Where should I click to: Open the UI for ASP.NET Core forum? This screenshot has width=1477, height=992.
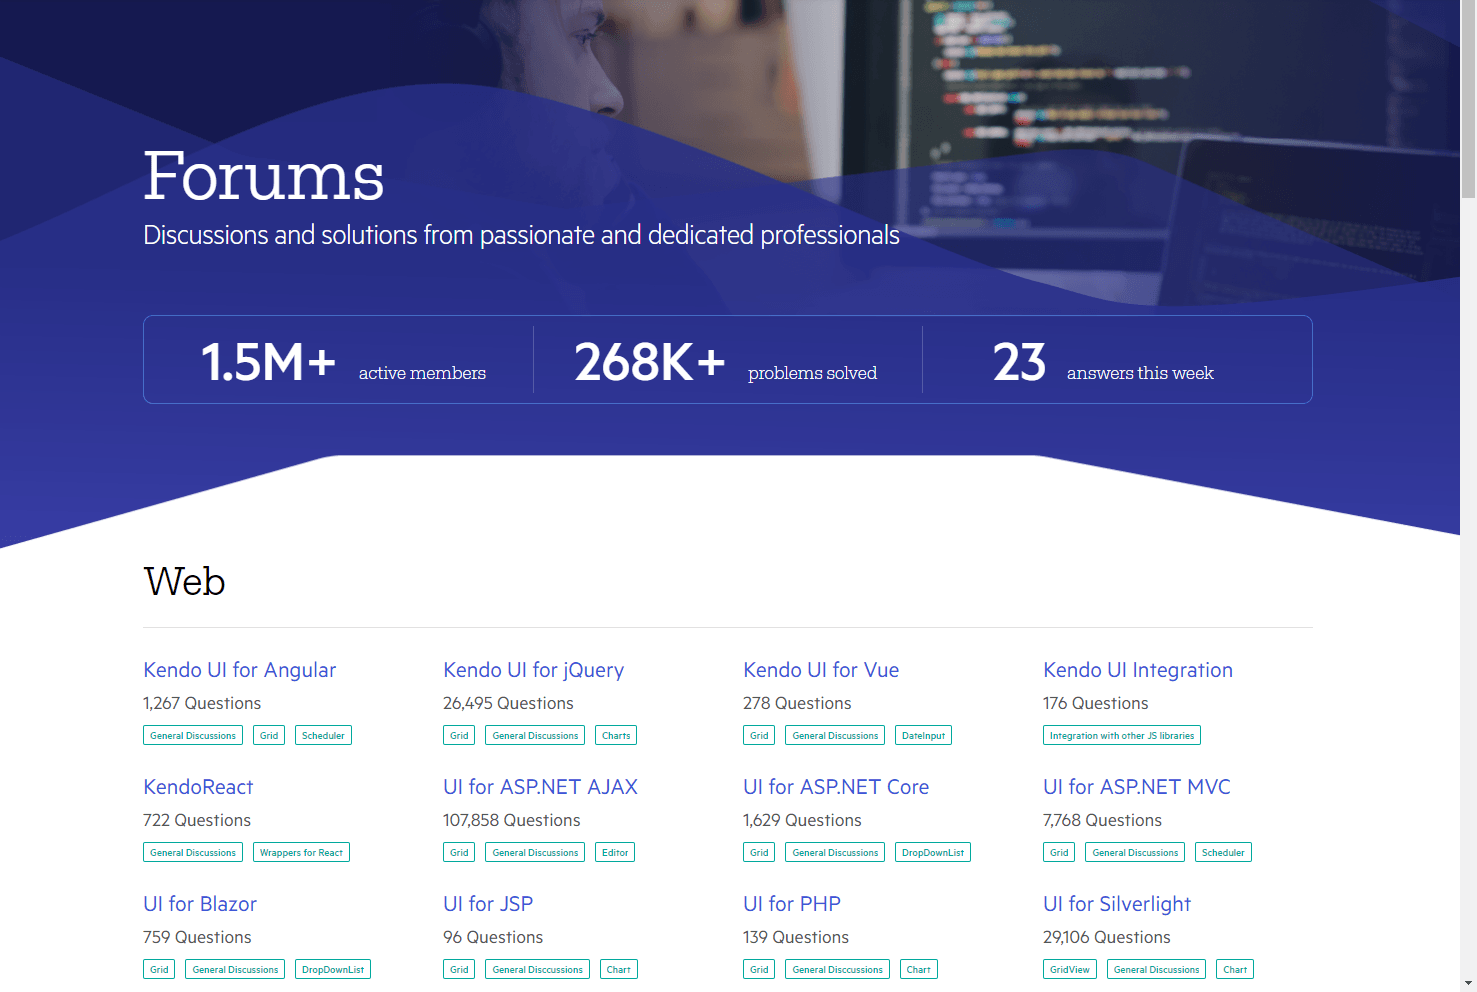point(836,787)
